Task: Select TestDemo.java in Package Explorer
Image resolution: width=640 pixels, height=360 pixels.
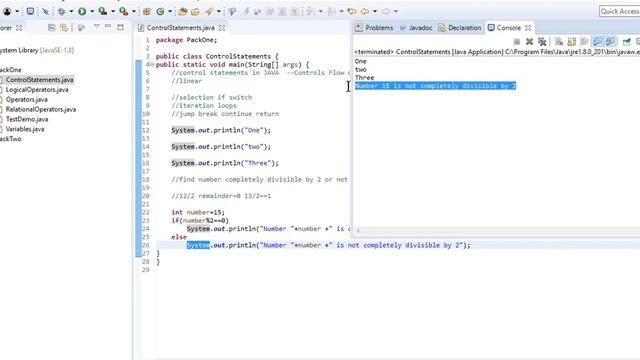Action: [27, 119]
